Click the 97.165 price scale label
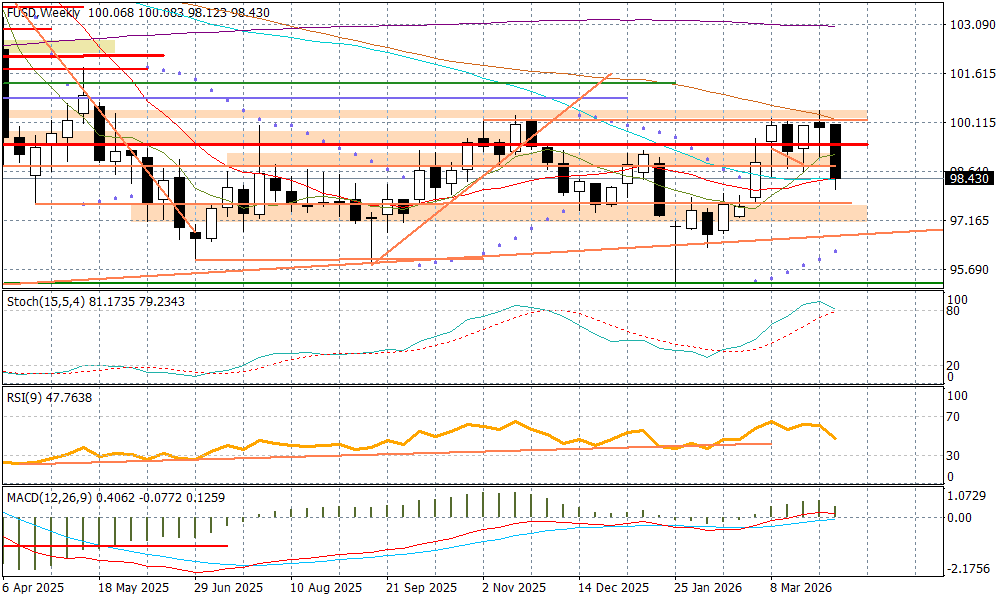1000x600 pixels. (969, 221)
